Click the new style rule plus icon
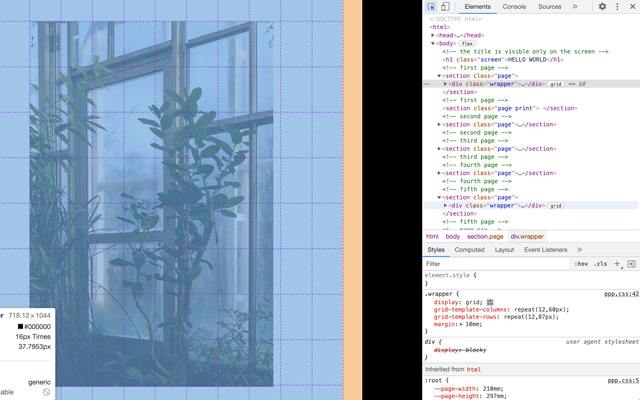This screenshot has width=640, height=400. tap(617, 264)
